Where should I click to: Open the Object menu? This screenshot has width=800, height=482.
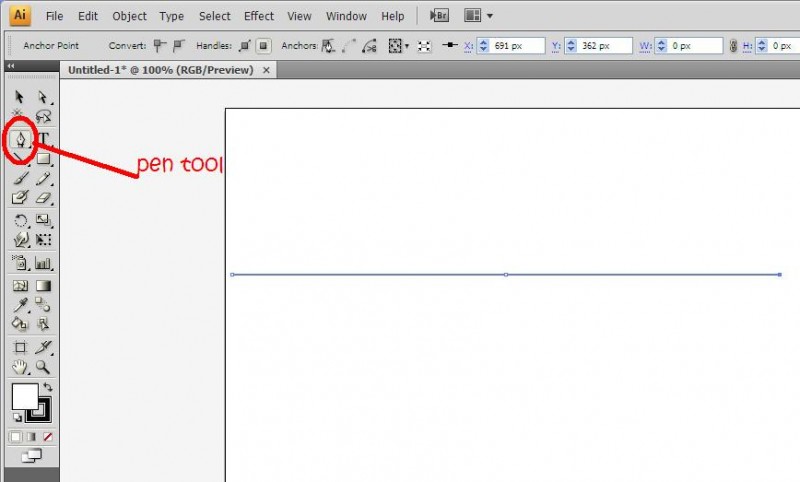129,16
